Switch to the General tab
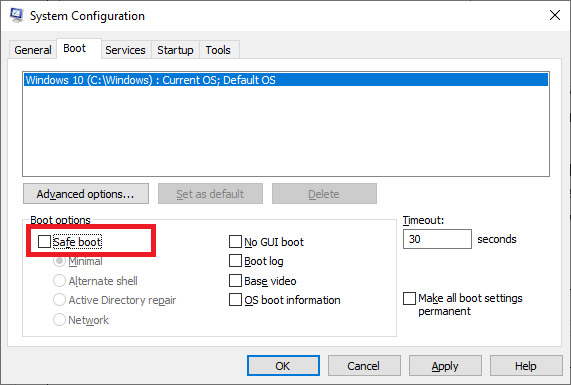The image size is (571, 385). click(x=33, y=50)
